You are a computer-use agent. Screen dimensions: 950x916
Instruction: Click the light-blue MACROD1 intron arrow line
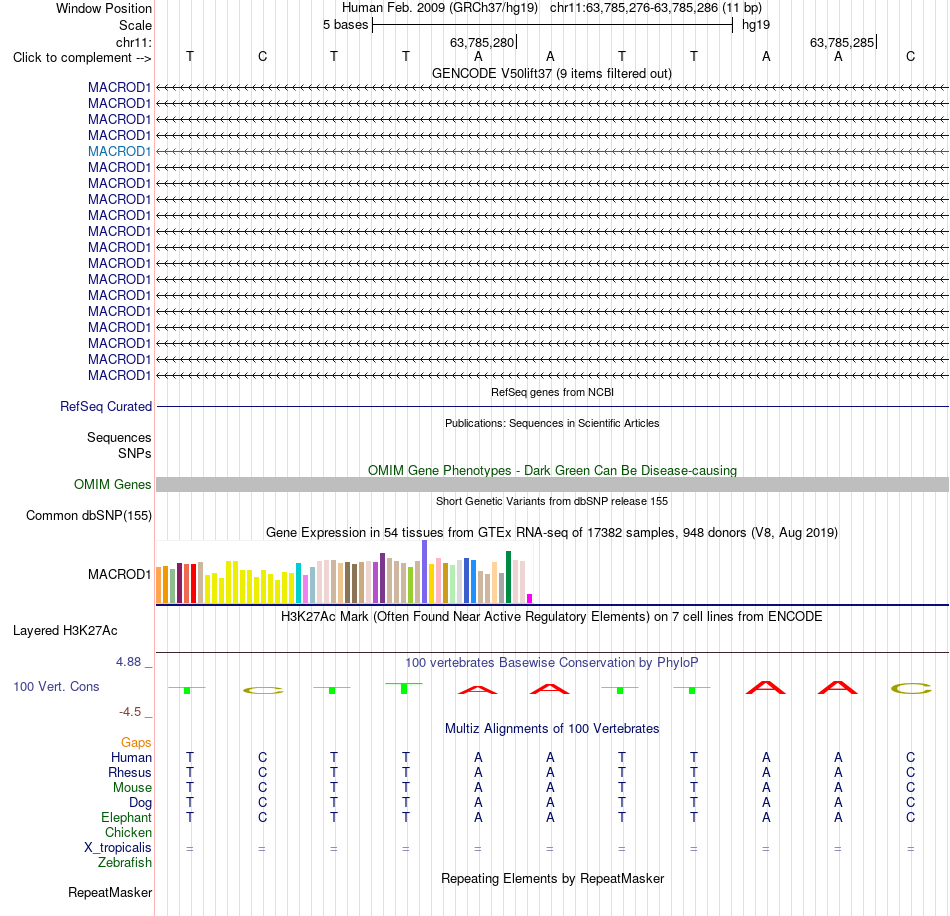tap(552, 151)
